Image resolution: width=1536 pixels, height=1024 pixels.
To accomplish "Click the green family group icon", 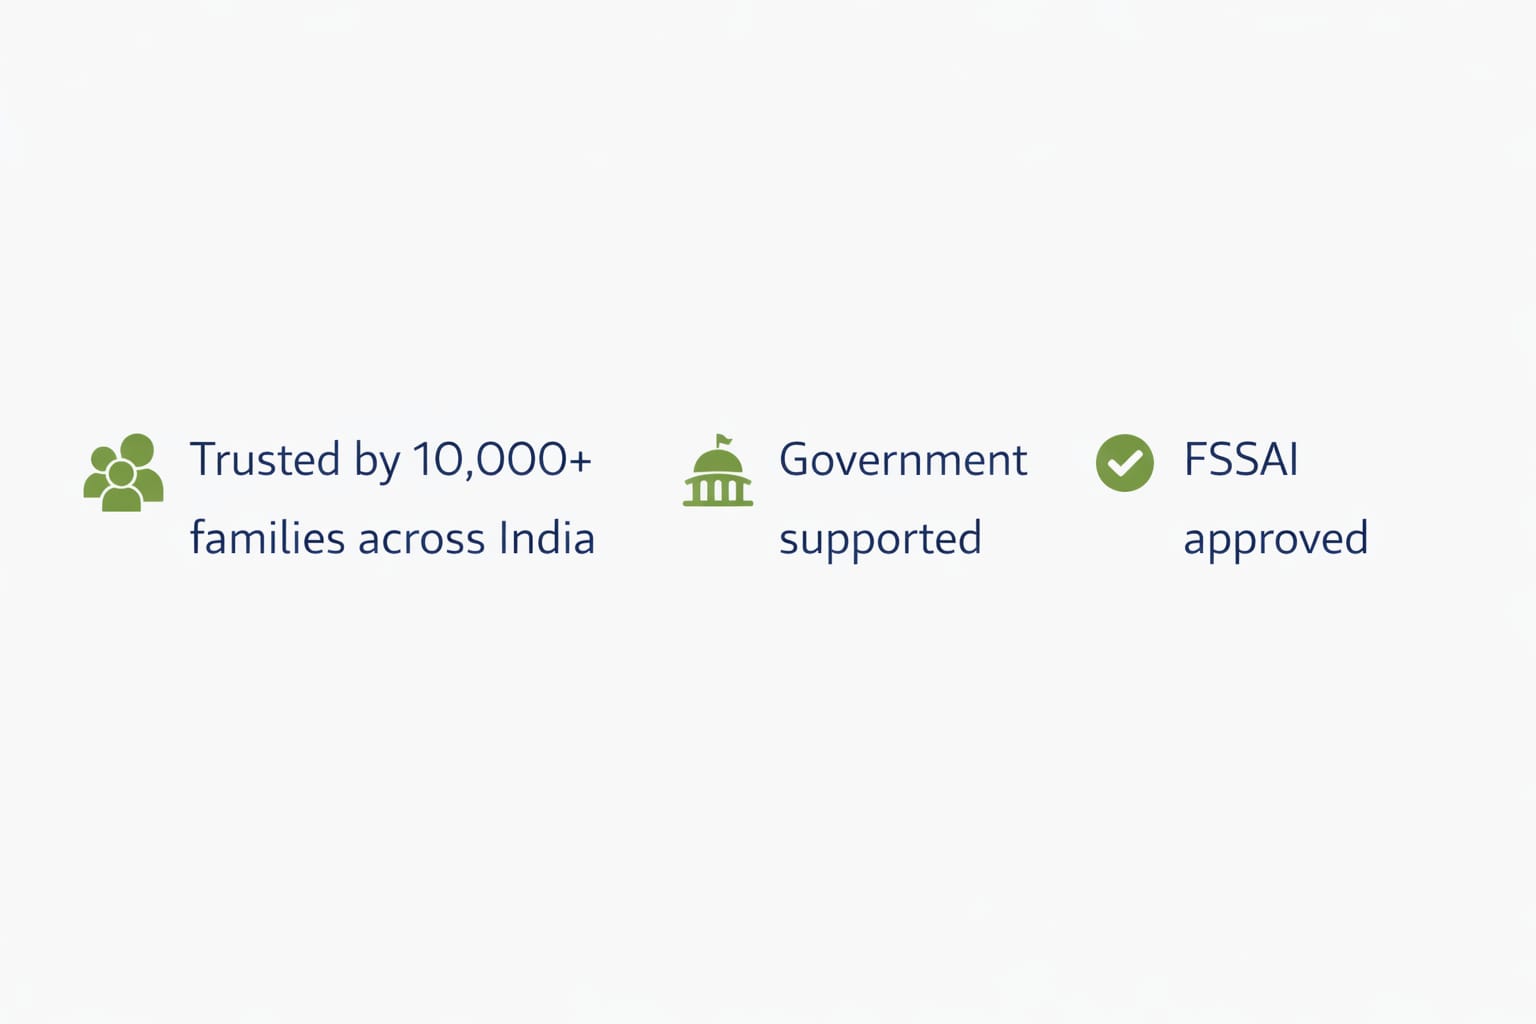I will pyautogui.click(x=123, y=472).
